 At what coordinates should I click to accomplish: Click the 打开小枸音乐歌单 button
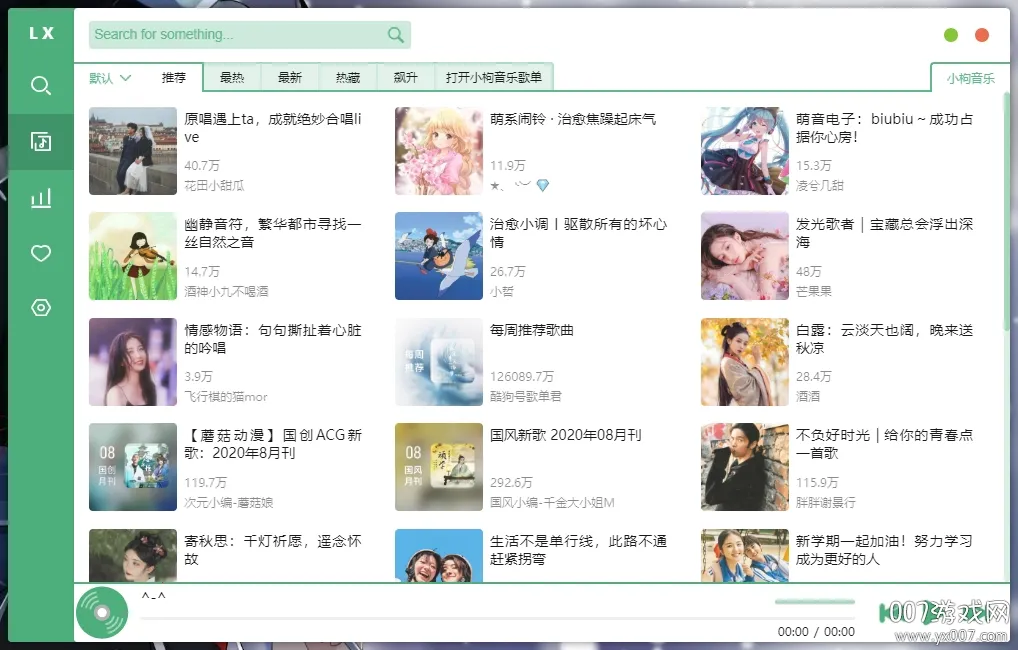click(494, 77)
